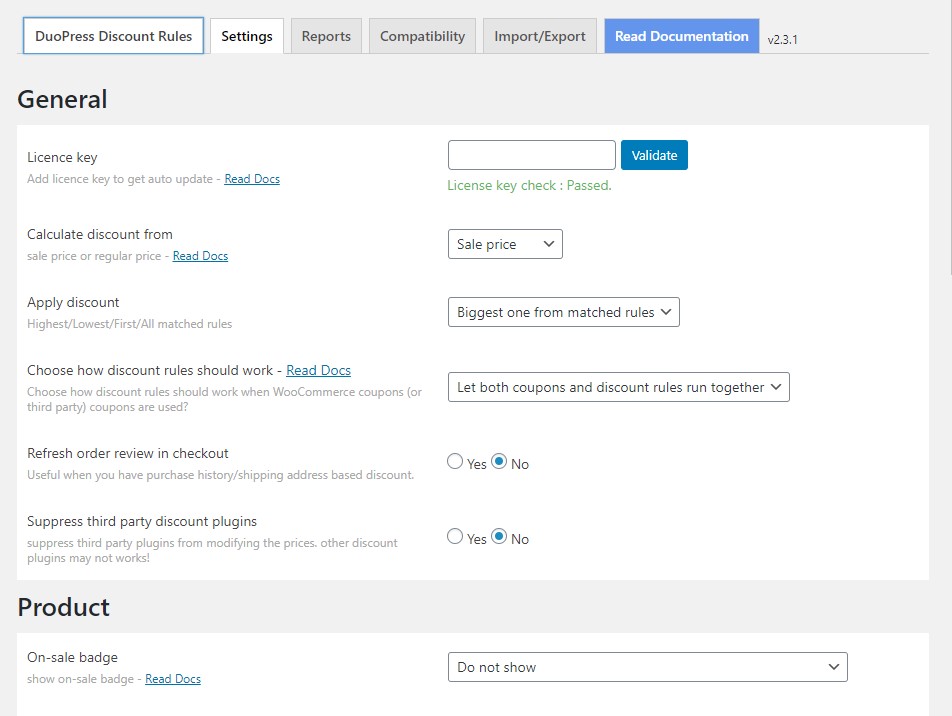This screenshot has width=952, height=716.
Task: Open Read Docs link beside discount rules work
Action: tap(318, 370)
